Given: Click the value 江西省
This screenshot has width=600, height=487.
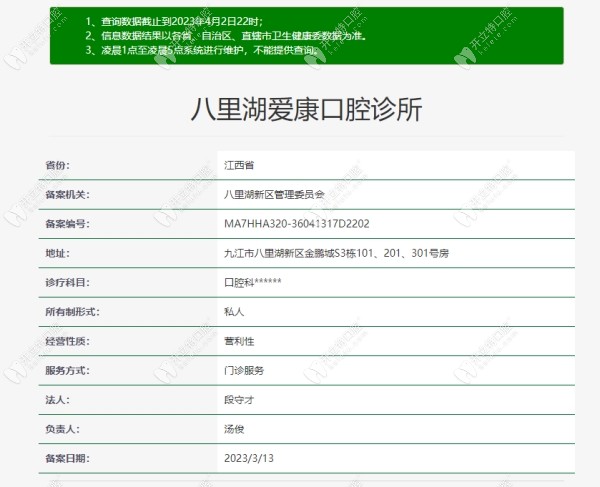Looking at the screenshot, I should 239,165.
